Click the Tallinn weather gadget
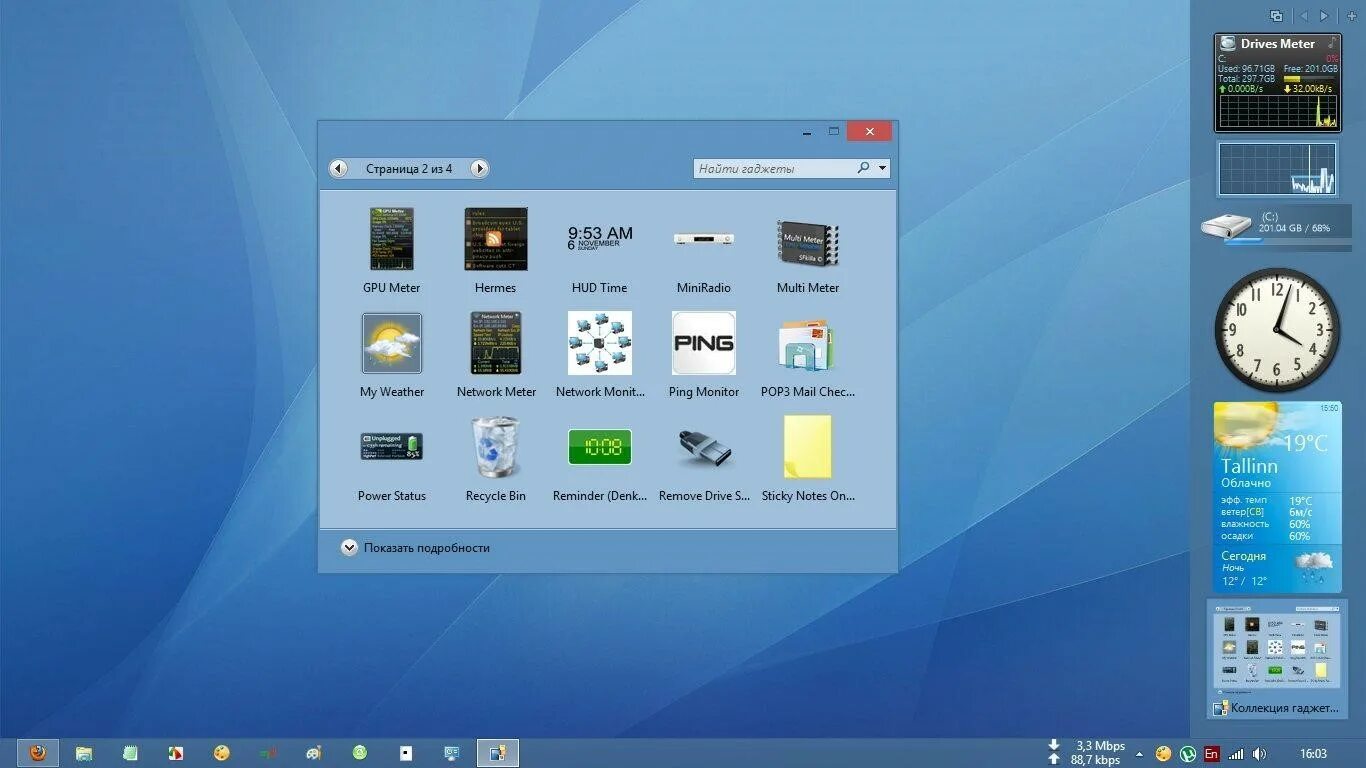The height and width of the screenshot is (768, 1366). click(1277, 496)
